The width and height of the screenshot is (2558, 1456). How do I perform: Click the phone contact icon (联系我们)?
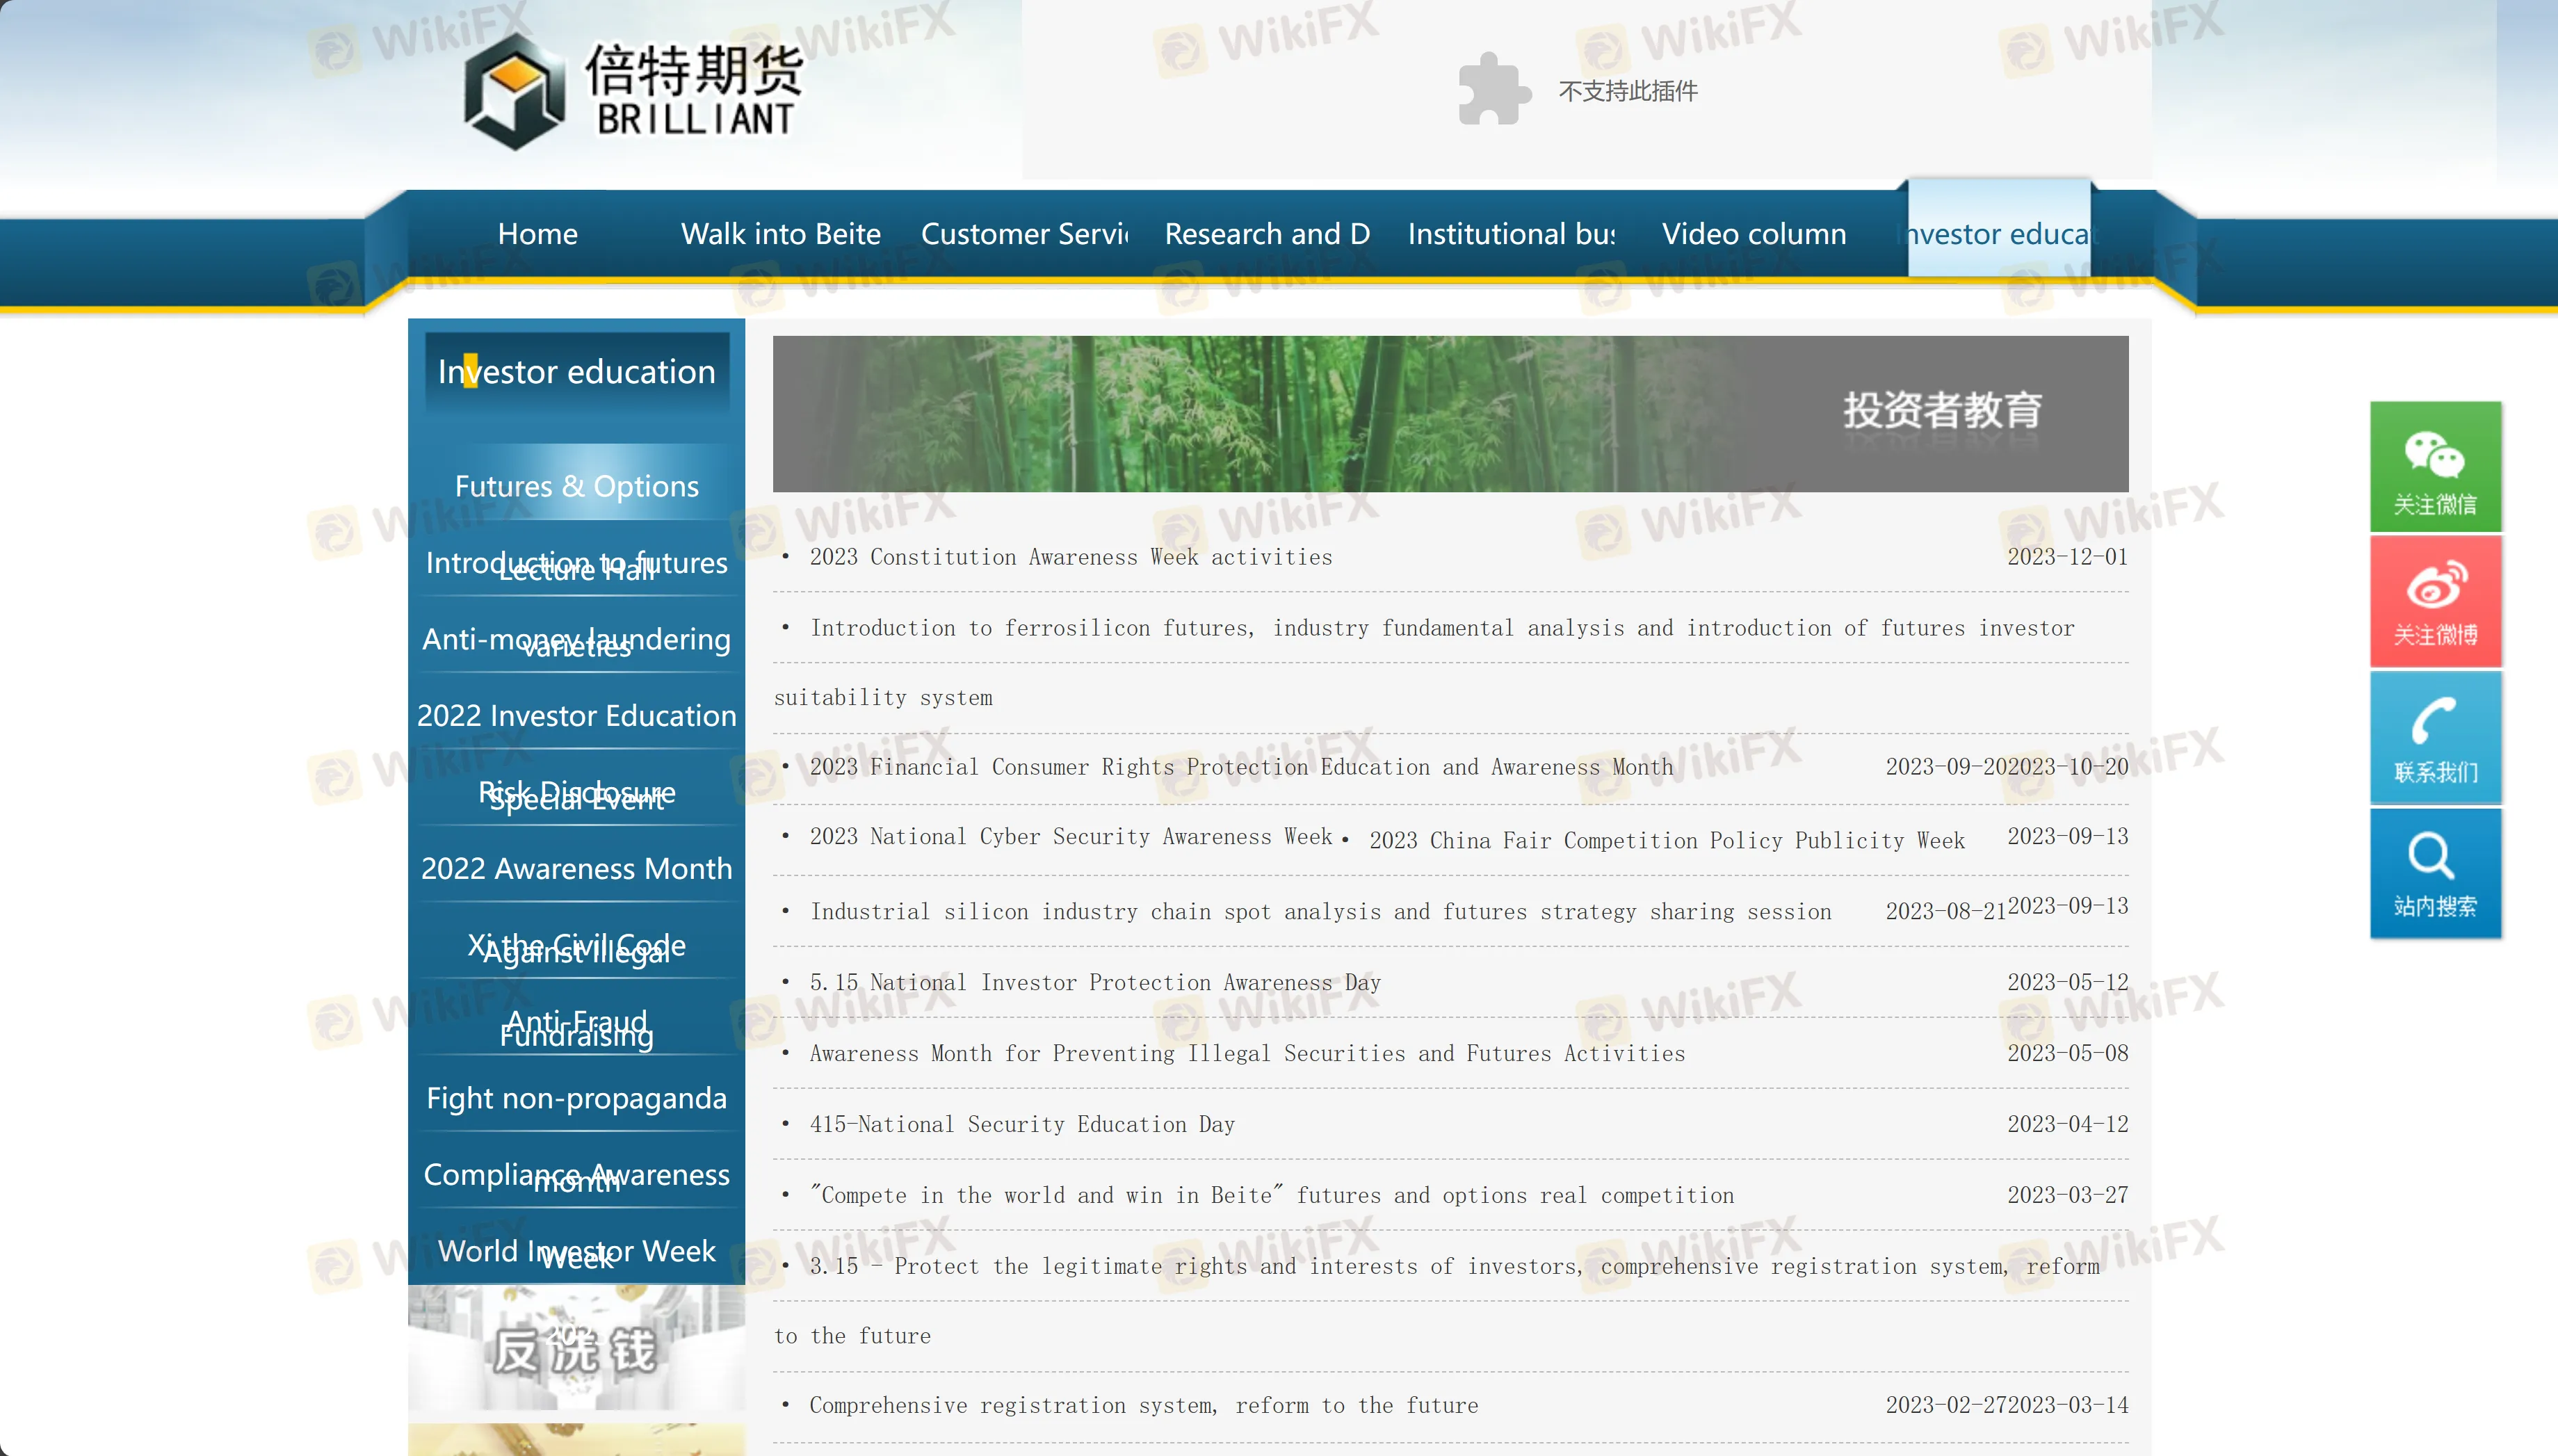[2436, 737]
